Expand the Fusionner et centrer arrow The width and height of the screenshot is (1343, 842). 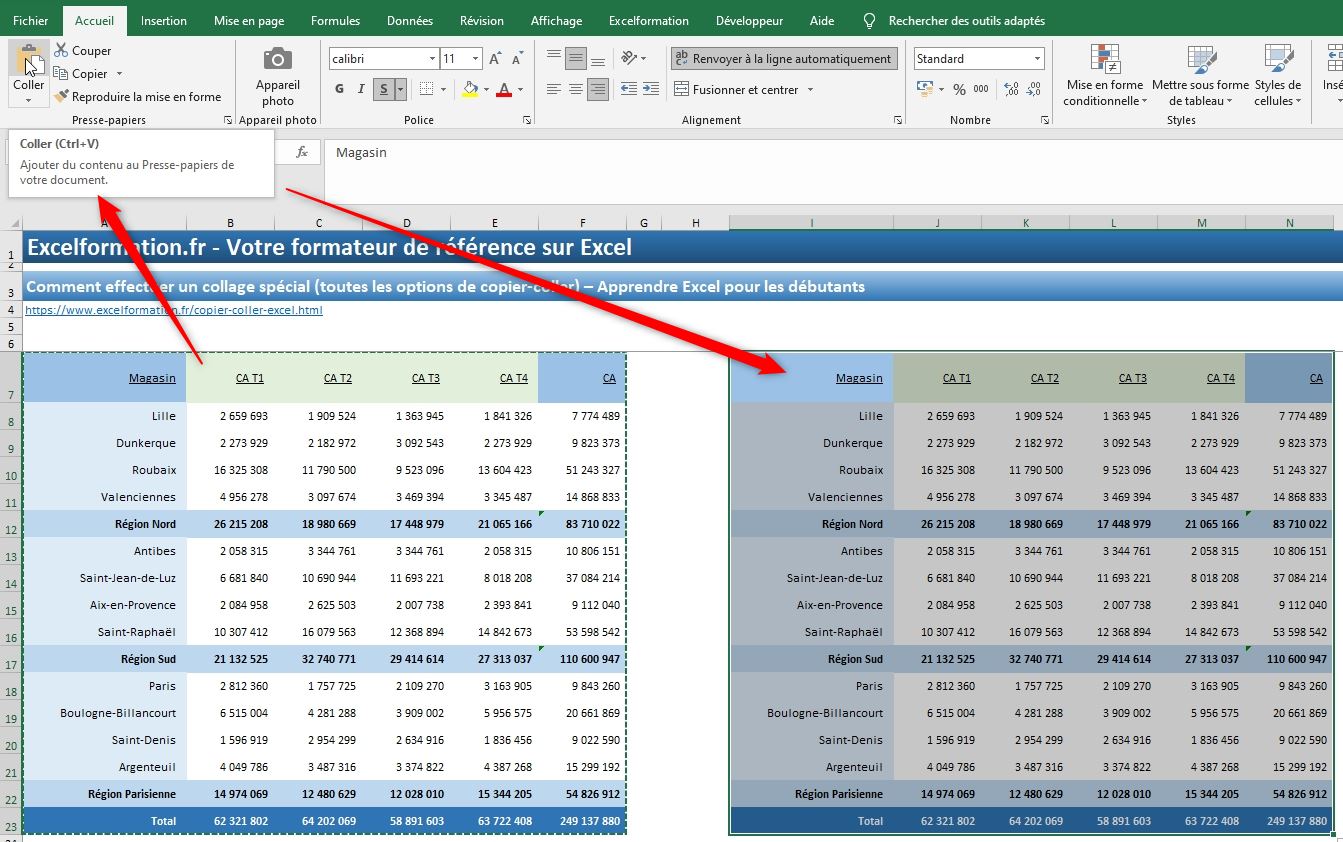coord(810,90)
